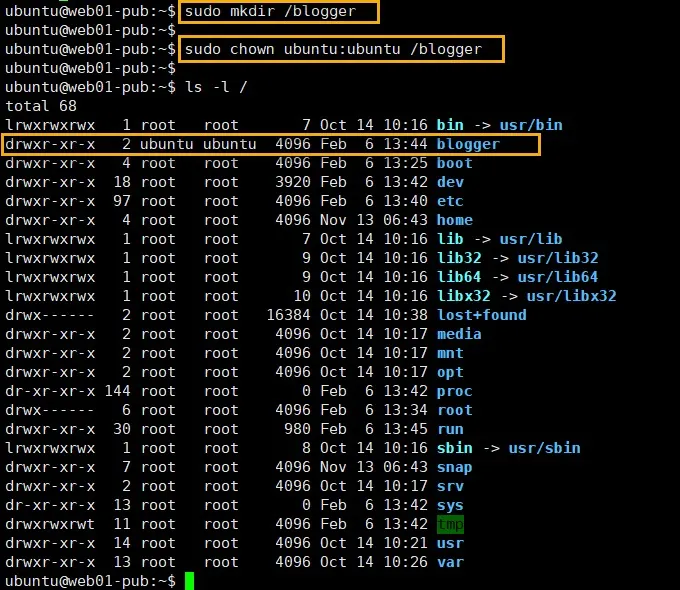Select the 'lost+found' directory entry
The image size is (680, 590).
(x=481, y=315)
